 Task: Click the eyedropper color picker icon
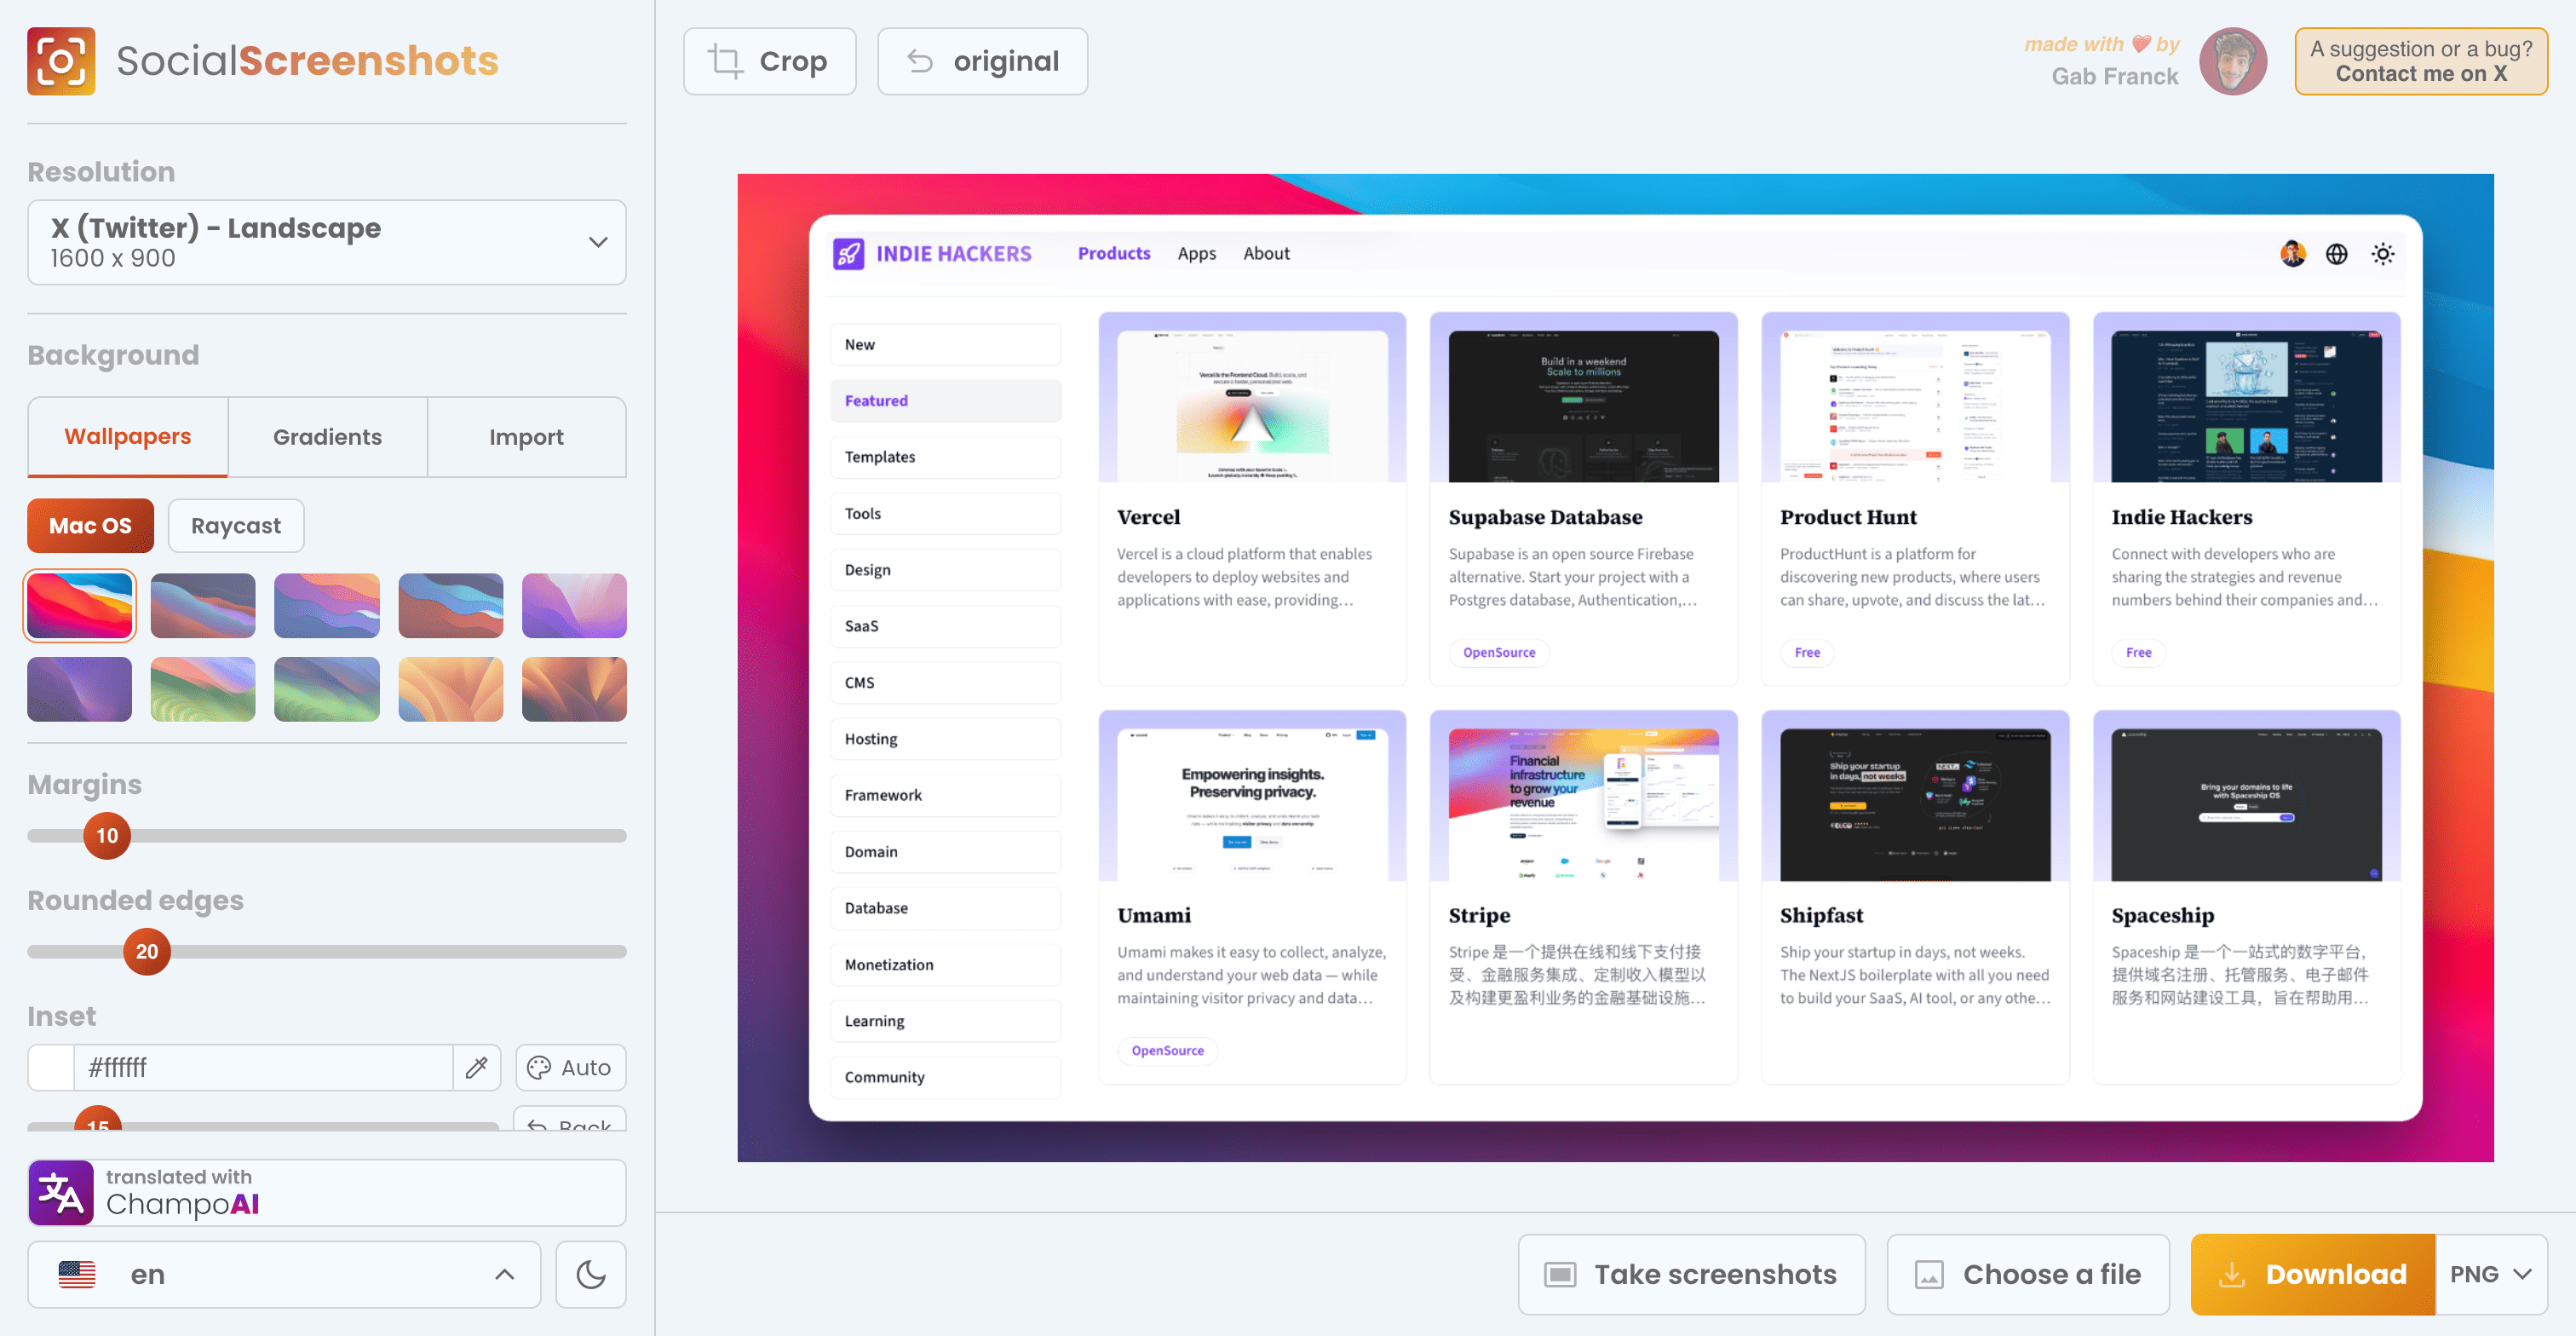point(477,1067)
